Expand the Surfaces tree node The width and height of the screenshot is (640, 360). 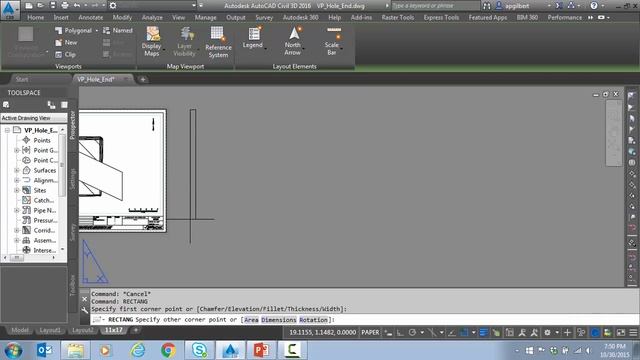click(17, 170)
